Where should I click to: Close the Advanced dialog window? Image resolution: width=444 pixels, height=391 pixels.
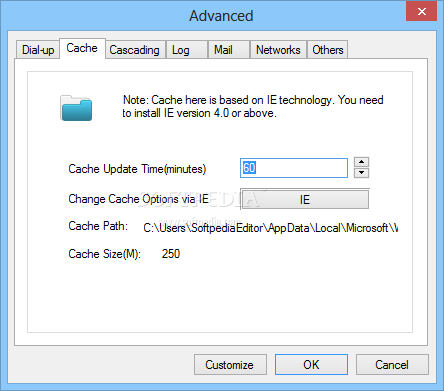point(422,11)
